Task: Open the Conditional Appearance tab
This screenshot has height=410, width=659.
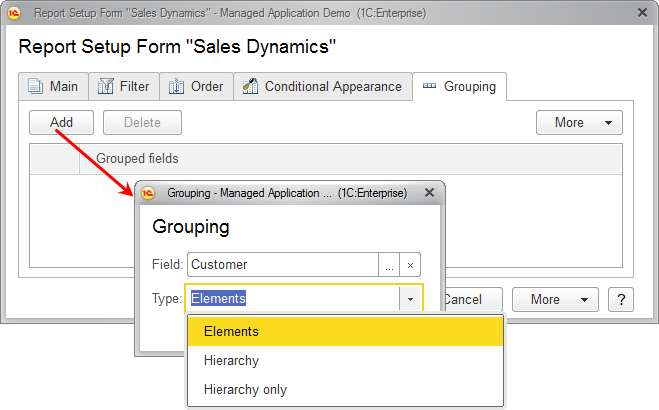Action: 323,86
